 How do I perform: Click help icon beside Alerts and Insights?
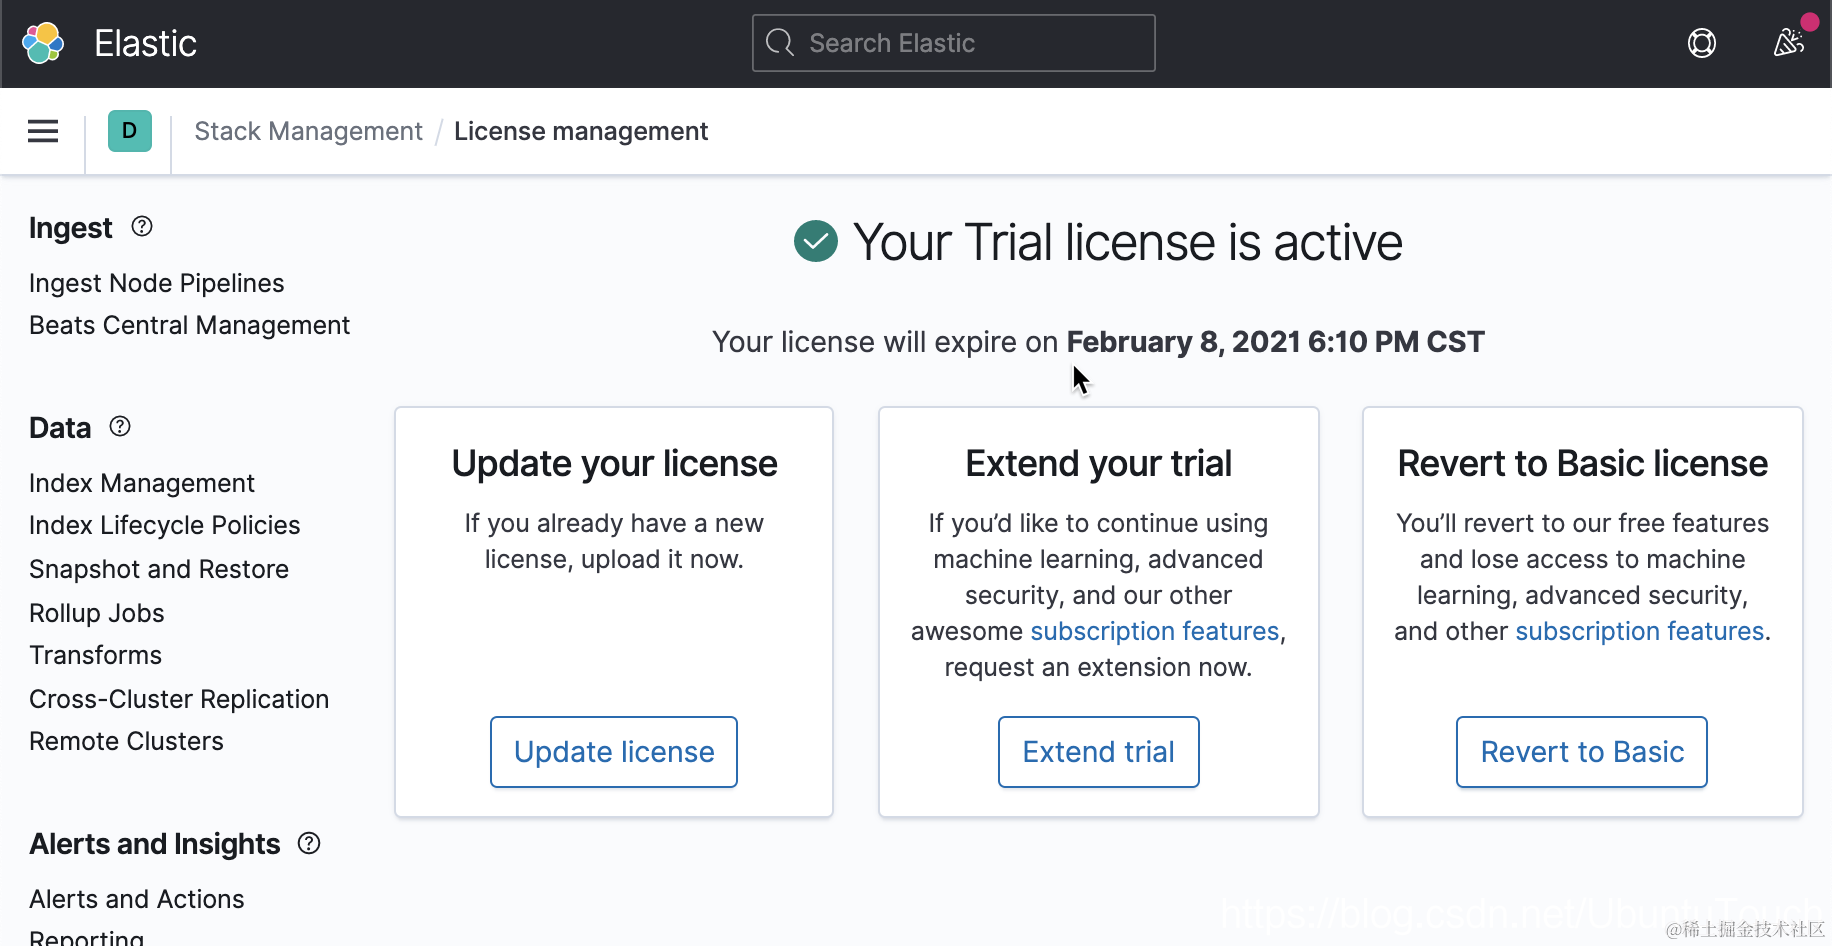pyautogui.click(x=309, y=843)
